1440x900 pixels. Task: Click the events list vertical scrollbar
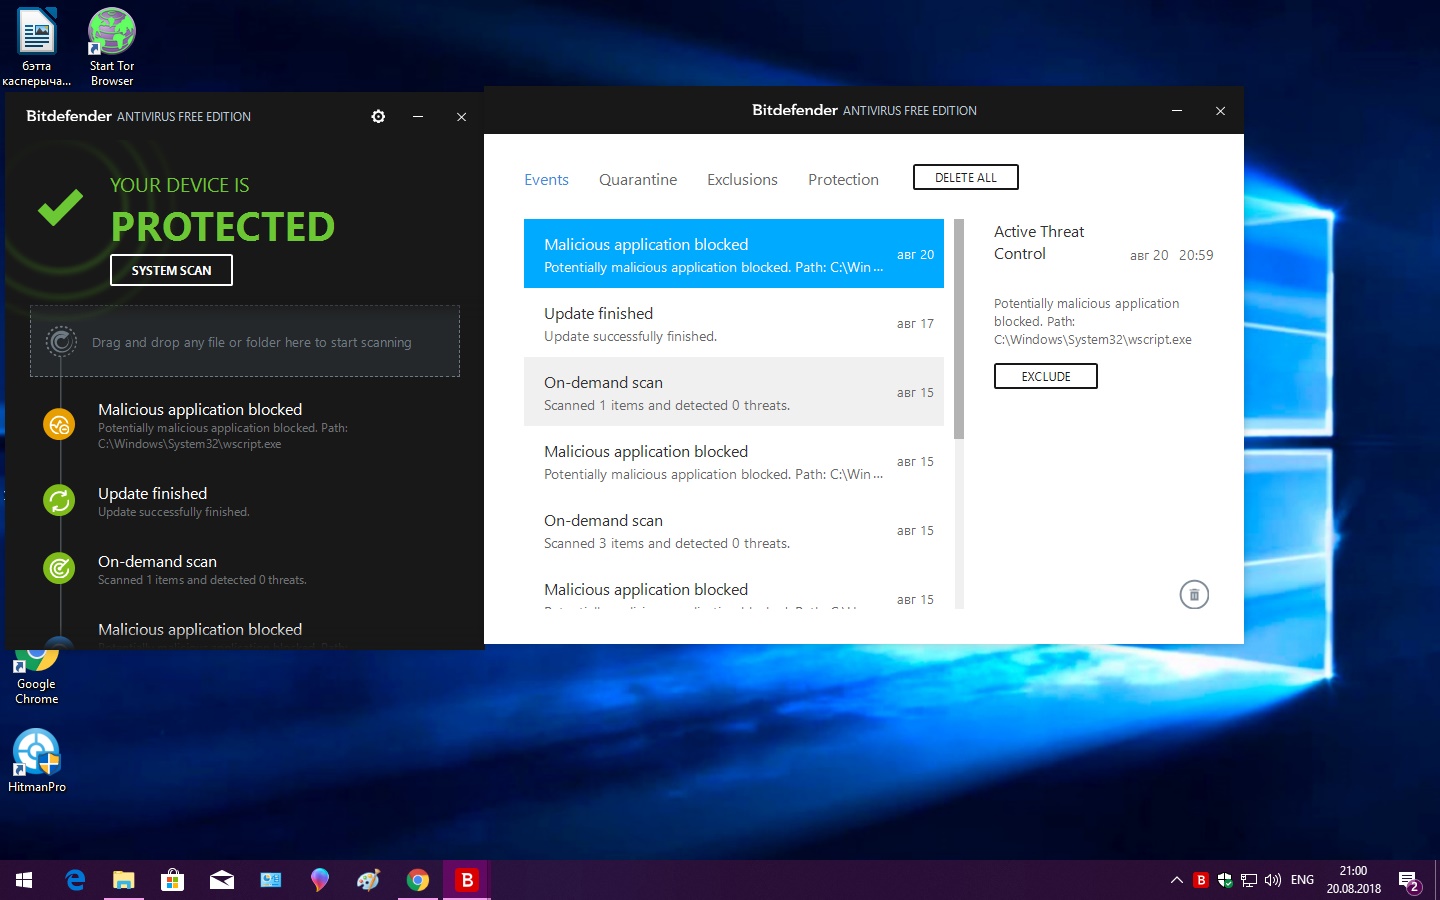click(x=959, y=330)
